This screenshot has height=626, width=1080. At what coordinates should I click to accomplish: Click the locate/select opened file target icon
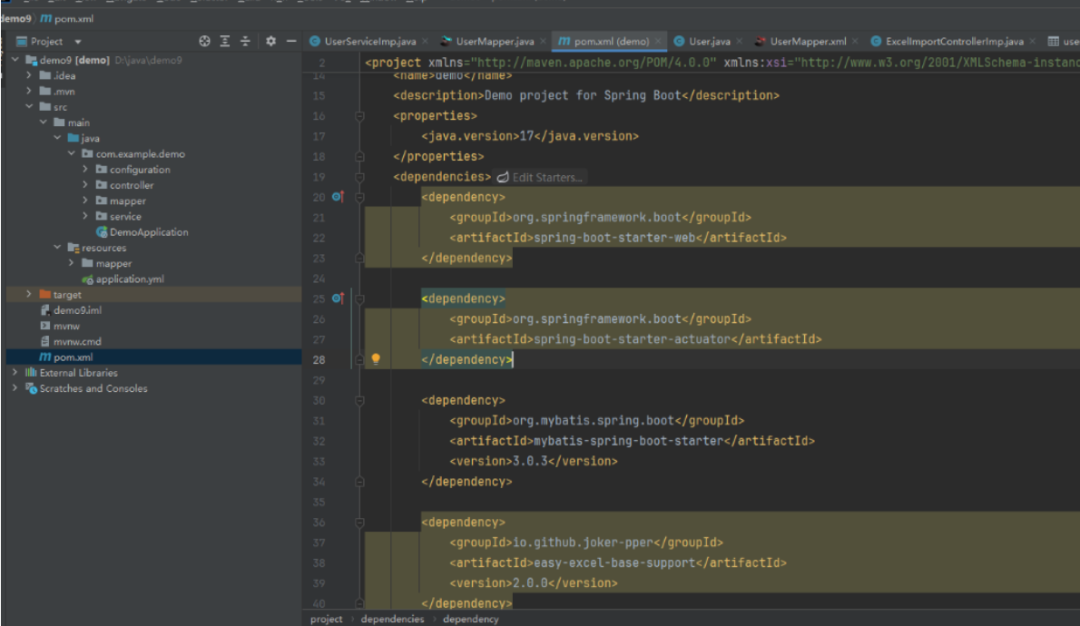click(205, 41)
